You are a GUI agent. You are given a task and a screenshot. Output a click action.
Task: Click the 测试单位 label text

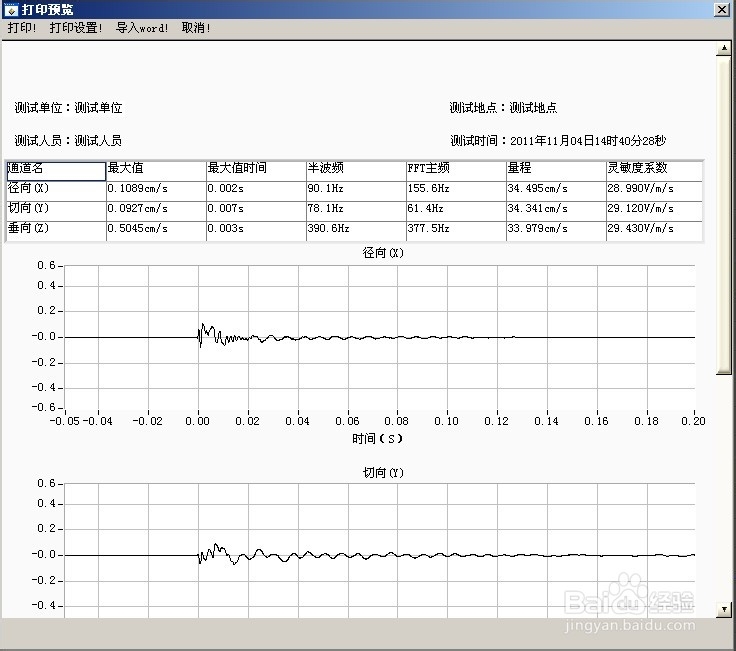68,108
